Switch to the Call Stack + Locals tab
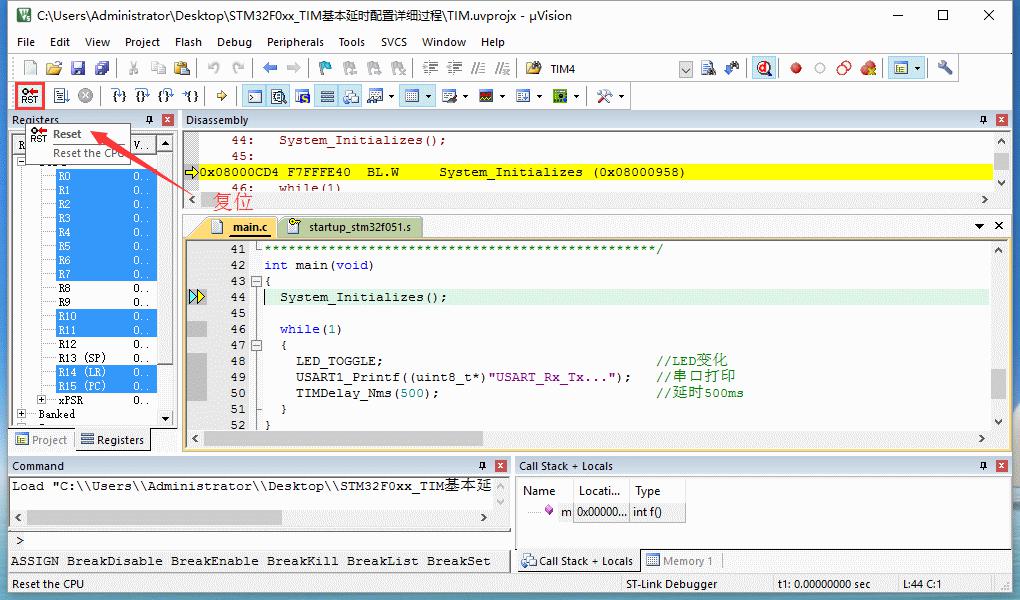The width and height of the screenshot is (1020, 600). (x=578, y=561)
